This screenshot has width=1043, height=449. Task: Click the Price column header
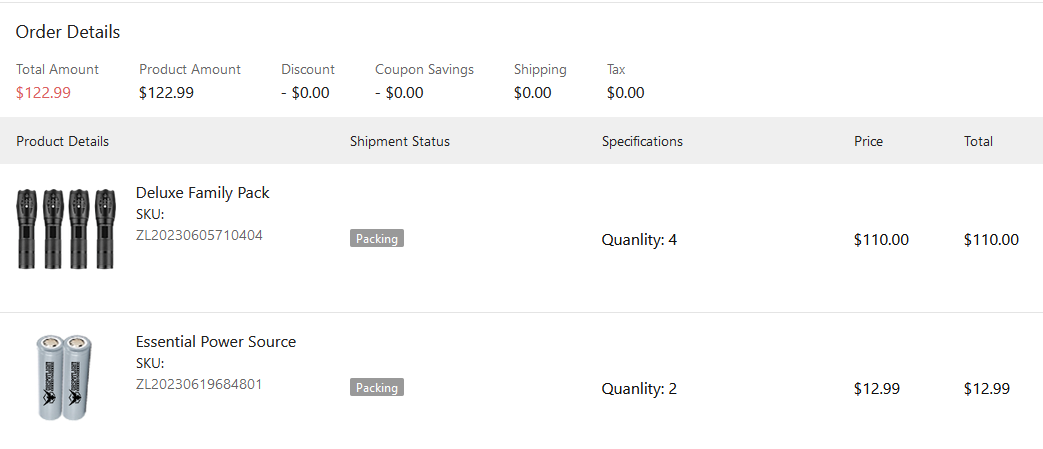868,141
